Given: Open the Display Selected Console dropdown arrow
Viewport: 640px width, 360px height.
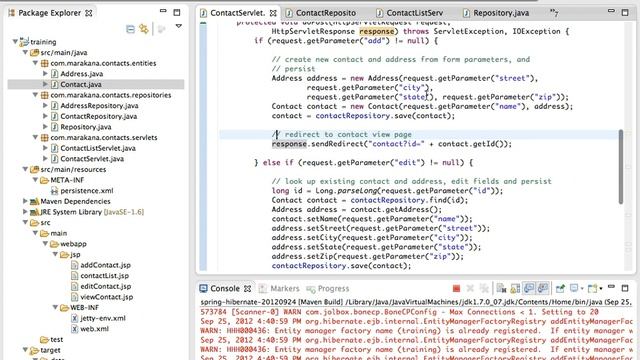Looking at the screenshot, I should (x=582, y=289).
